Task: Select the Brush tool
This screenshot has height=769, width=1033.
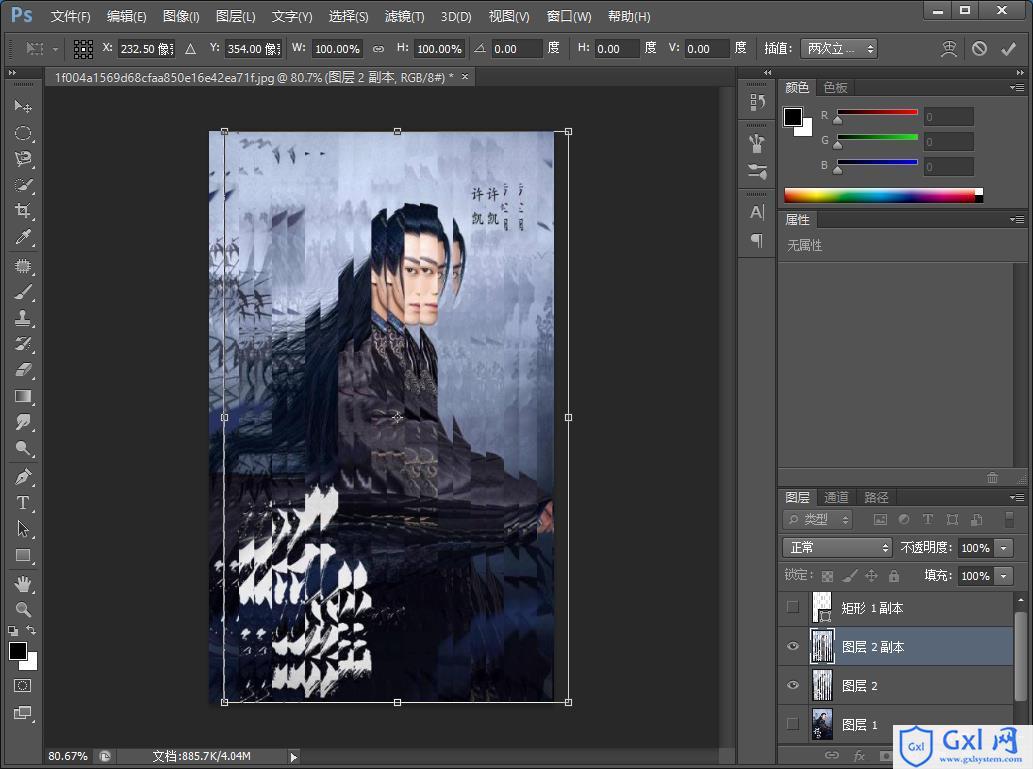Action: 22,292
